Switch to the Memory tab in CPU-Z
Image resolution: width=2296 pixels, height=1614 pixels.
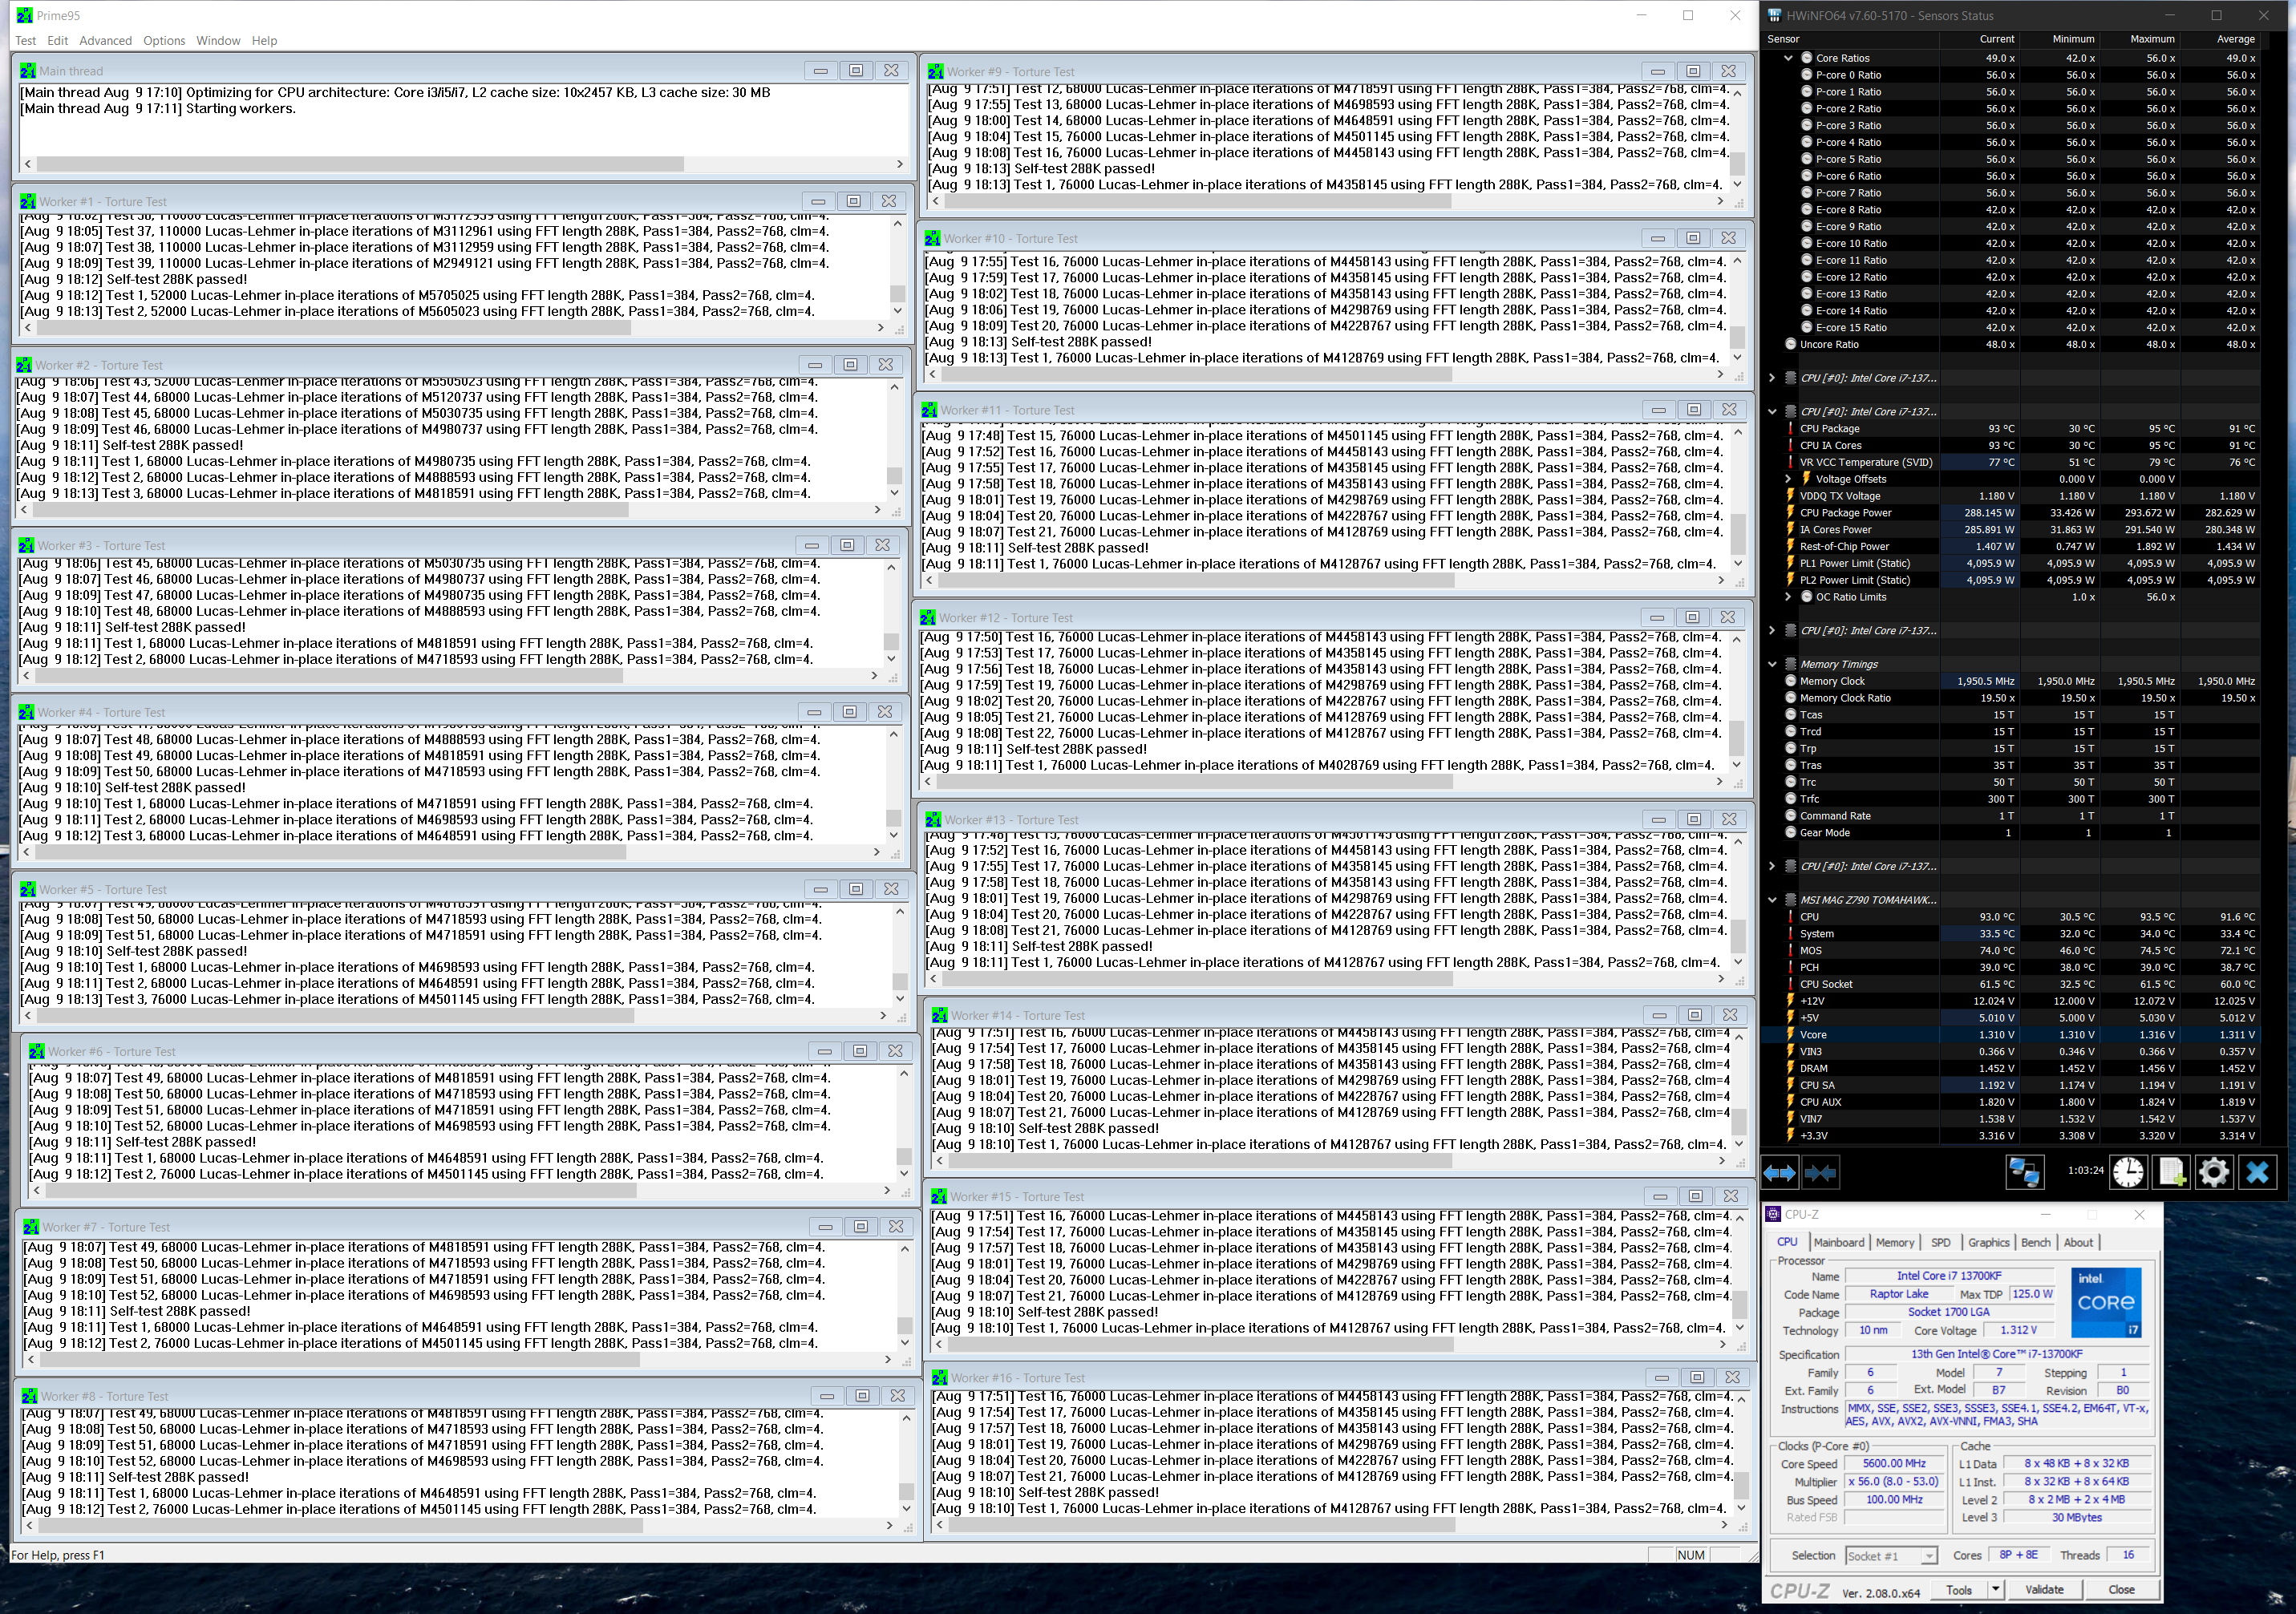tap(1895, 1242)
